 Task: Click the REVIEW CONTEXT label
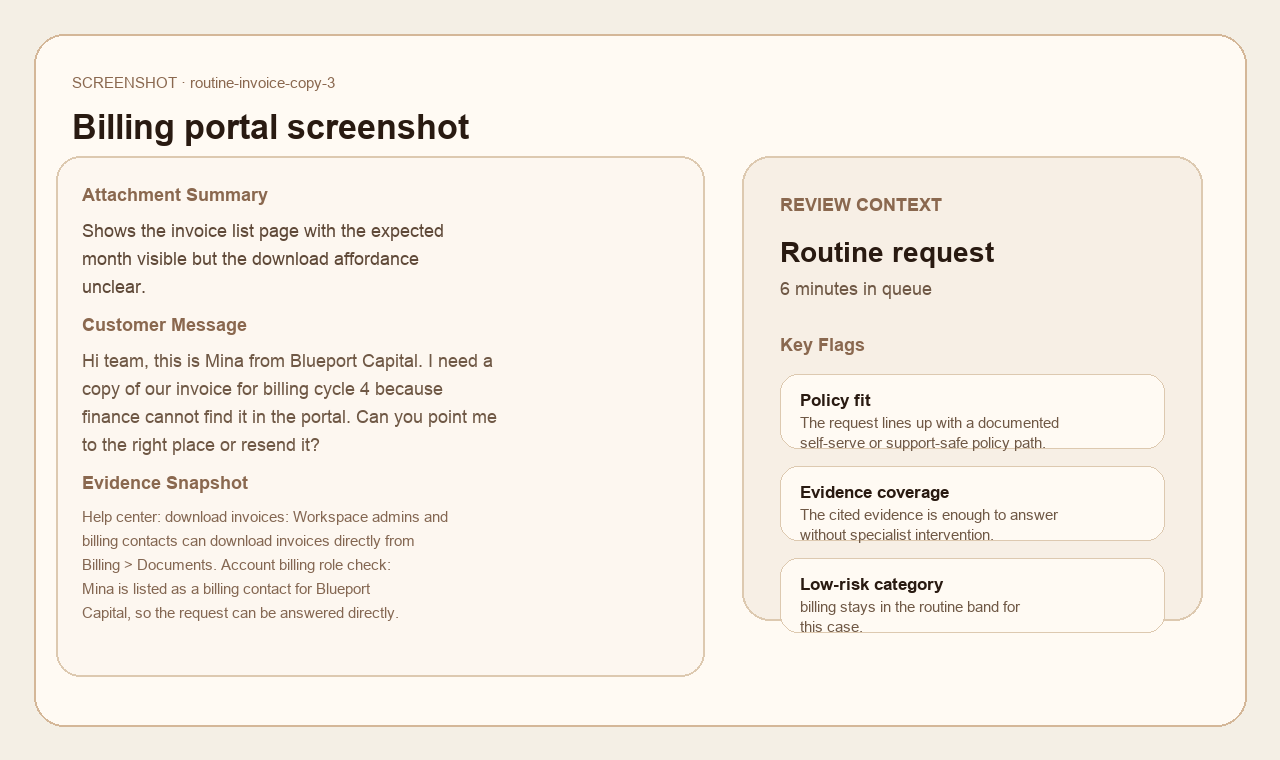point(861,205)
